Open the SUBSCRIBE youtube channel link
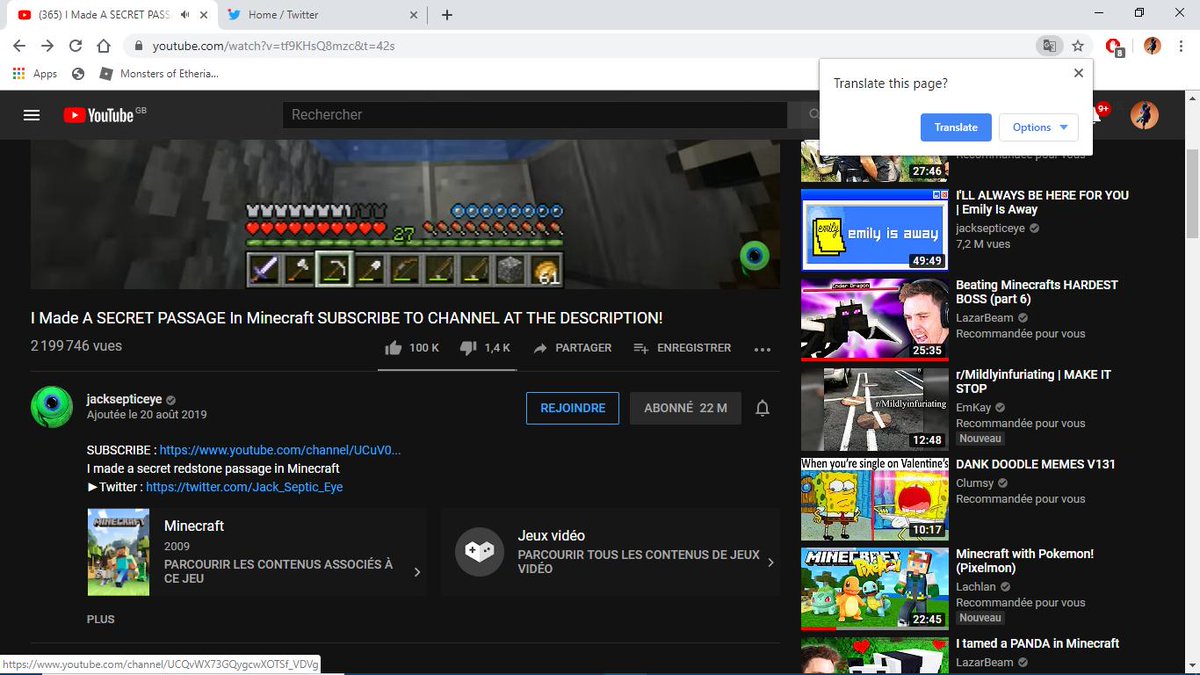Screen dimensions: 1200x675 (x=280, y=451)
